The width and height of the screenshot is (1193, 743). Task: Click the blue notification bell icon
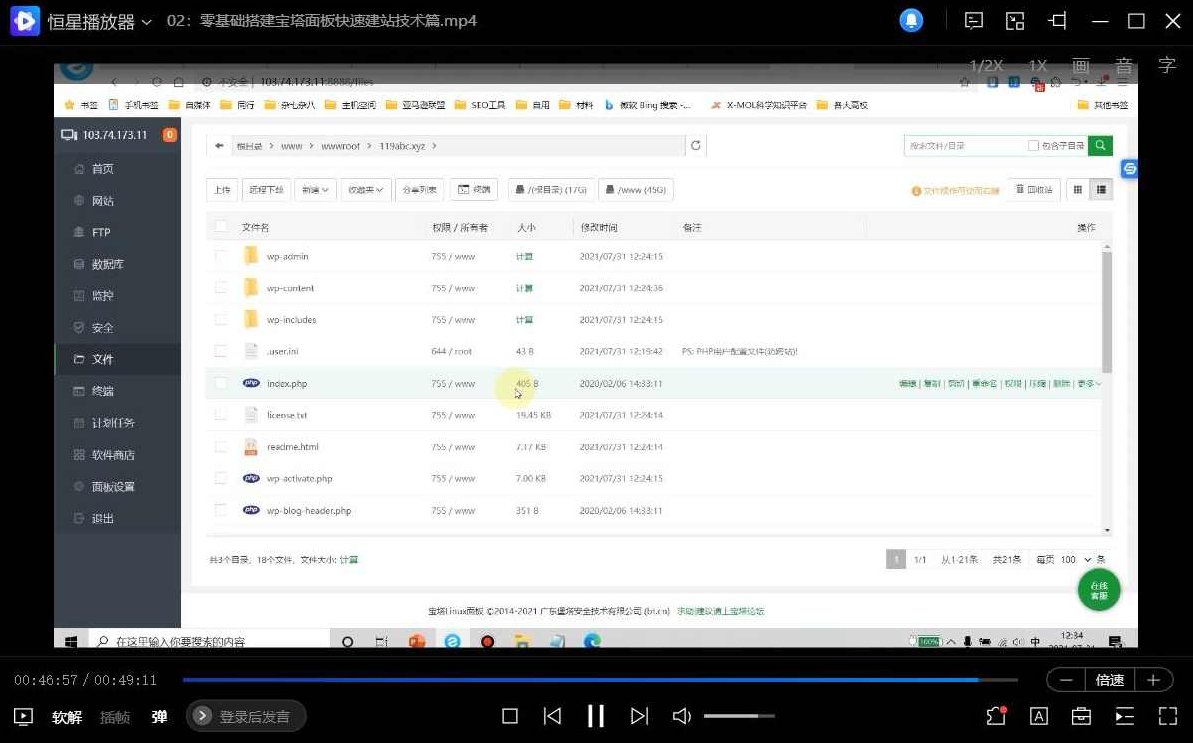pos(911,21)
